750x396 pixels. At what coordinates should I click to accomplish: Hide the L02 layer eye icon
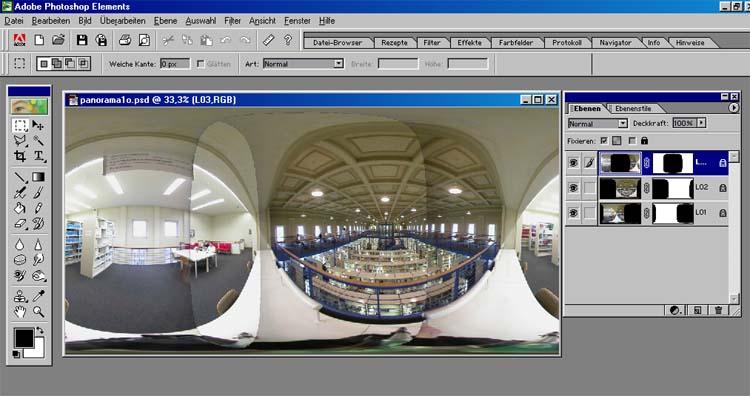pyautogui.click(x=573, y=188)
